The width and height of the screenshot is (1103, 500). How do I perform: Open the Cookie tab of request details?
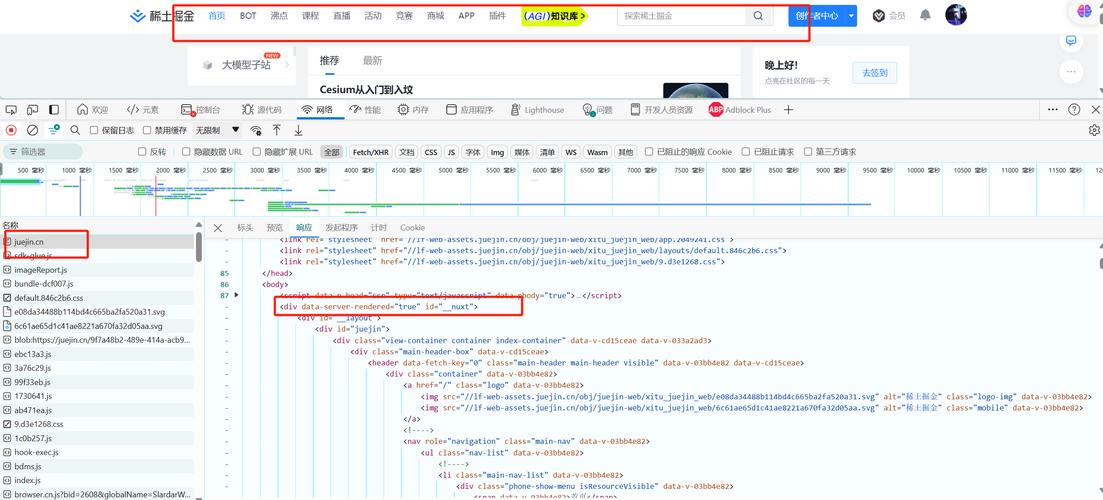(x=412, y=228)
